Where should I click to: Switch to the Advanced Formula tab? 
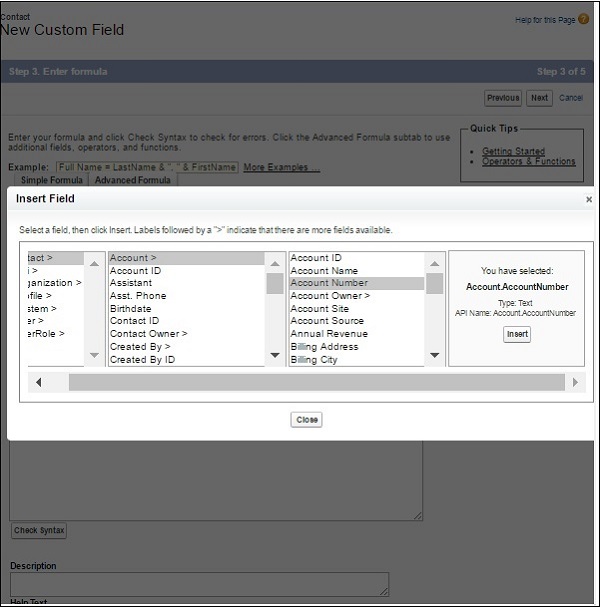point(132,180)
